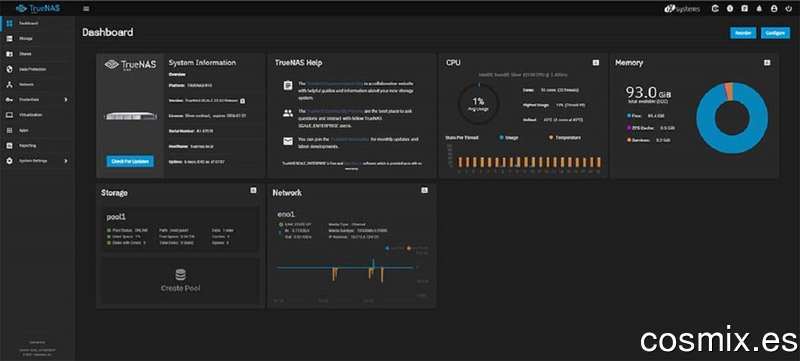
Task: Click the TrueNAS logo in the top-left header
Action: tap(38, 8)
